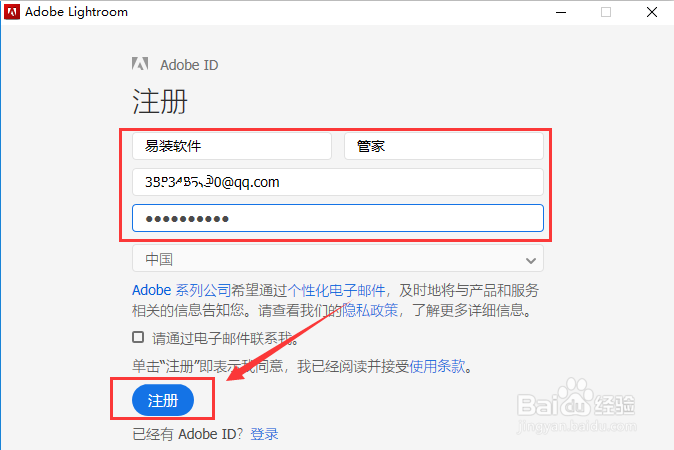Viewport: 674px width, 450px height.
Task: Open the Adobe 系列公司 link
Action: tap(182, 291)
